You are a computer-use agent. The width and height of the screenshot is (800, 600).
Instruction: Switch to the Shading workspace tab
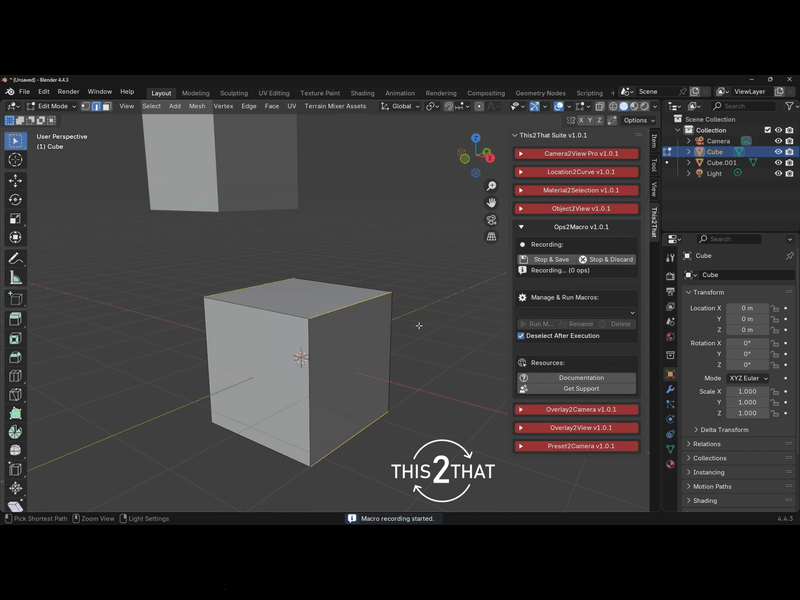point(362,93)
